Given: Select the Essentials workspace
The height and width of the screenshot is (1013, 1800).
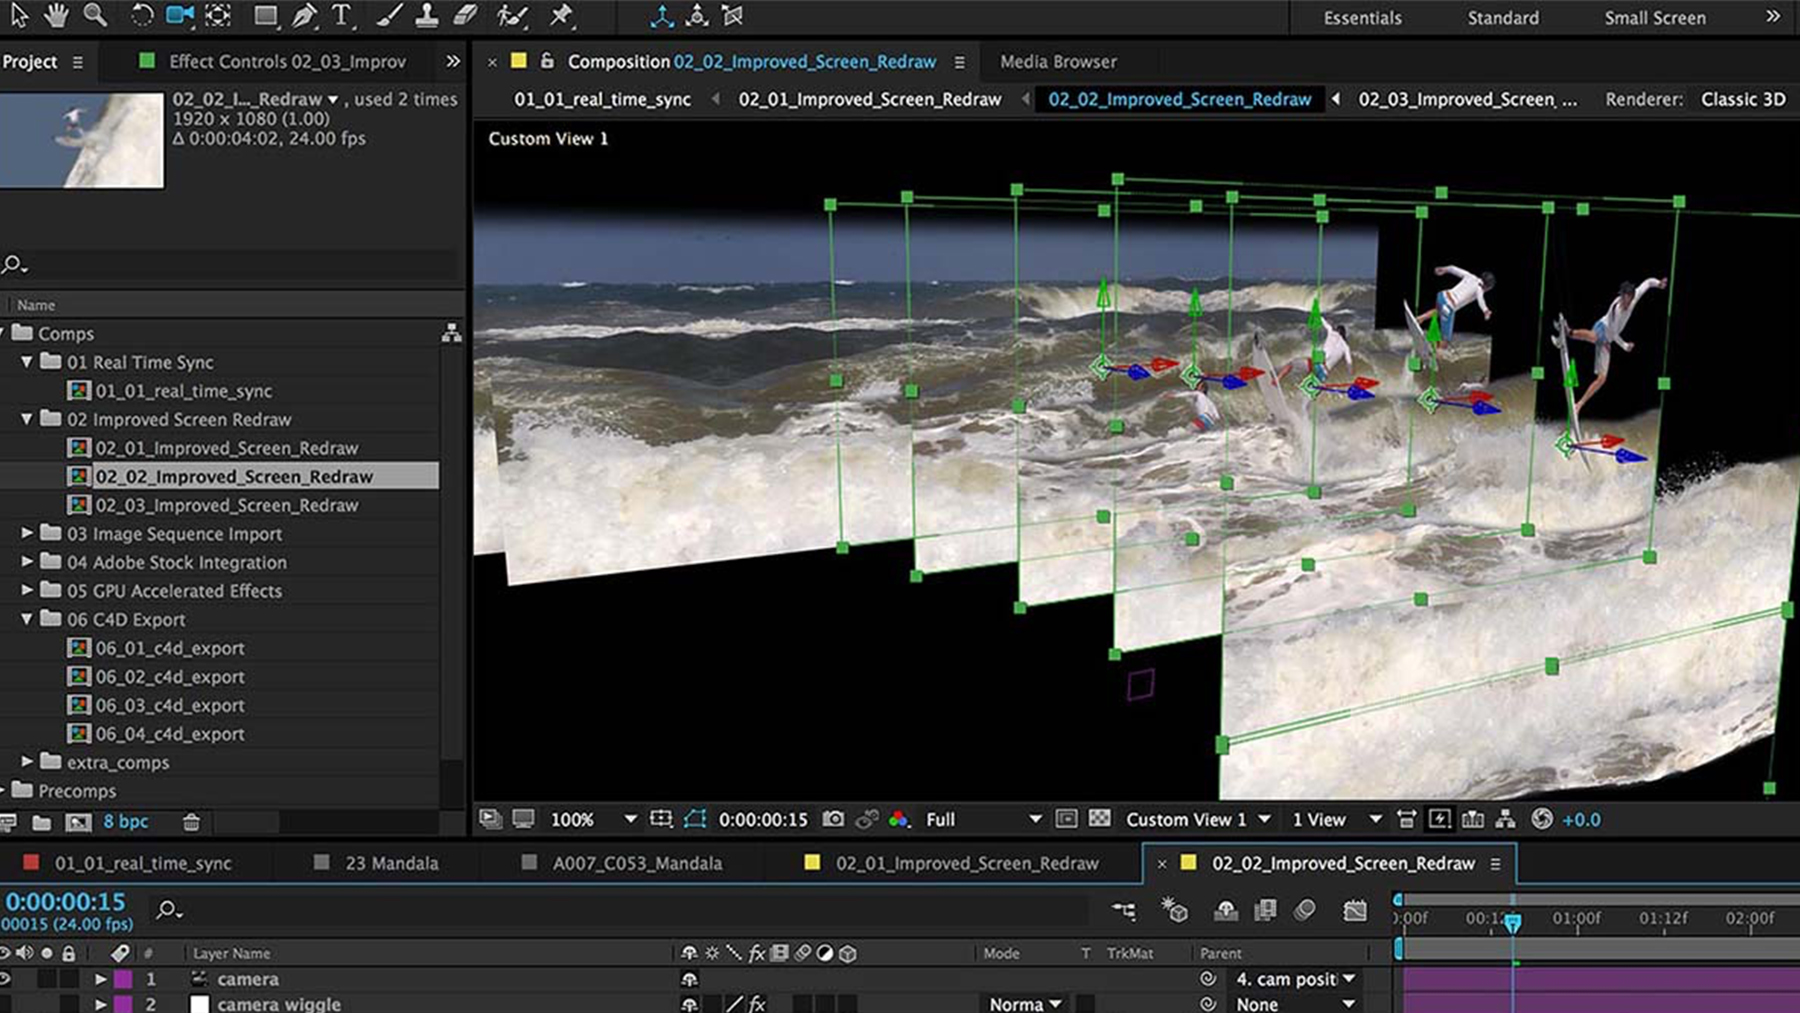Looking at the screenshot, I should pyautogui.click(x=1362, y=17).
